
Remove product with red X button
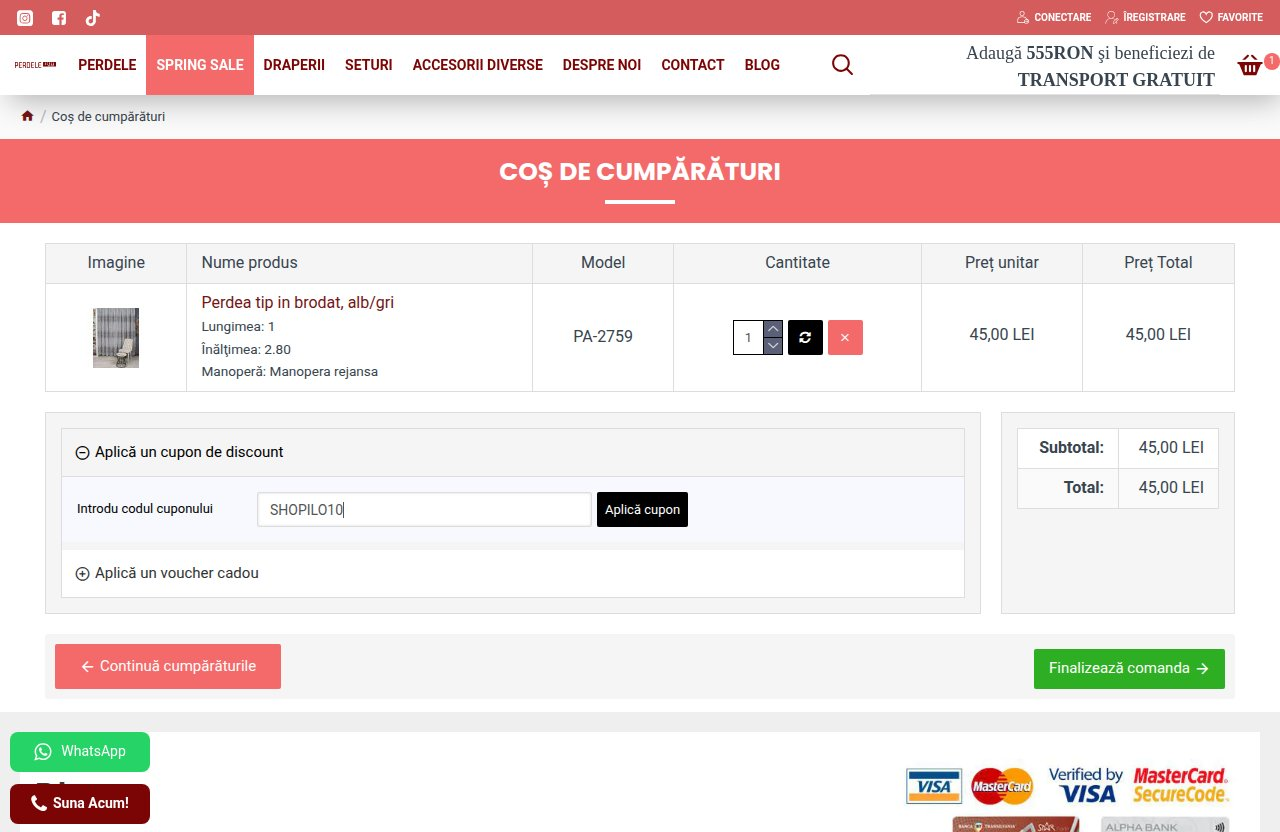coord(845,337)
